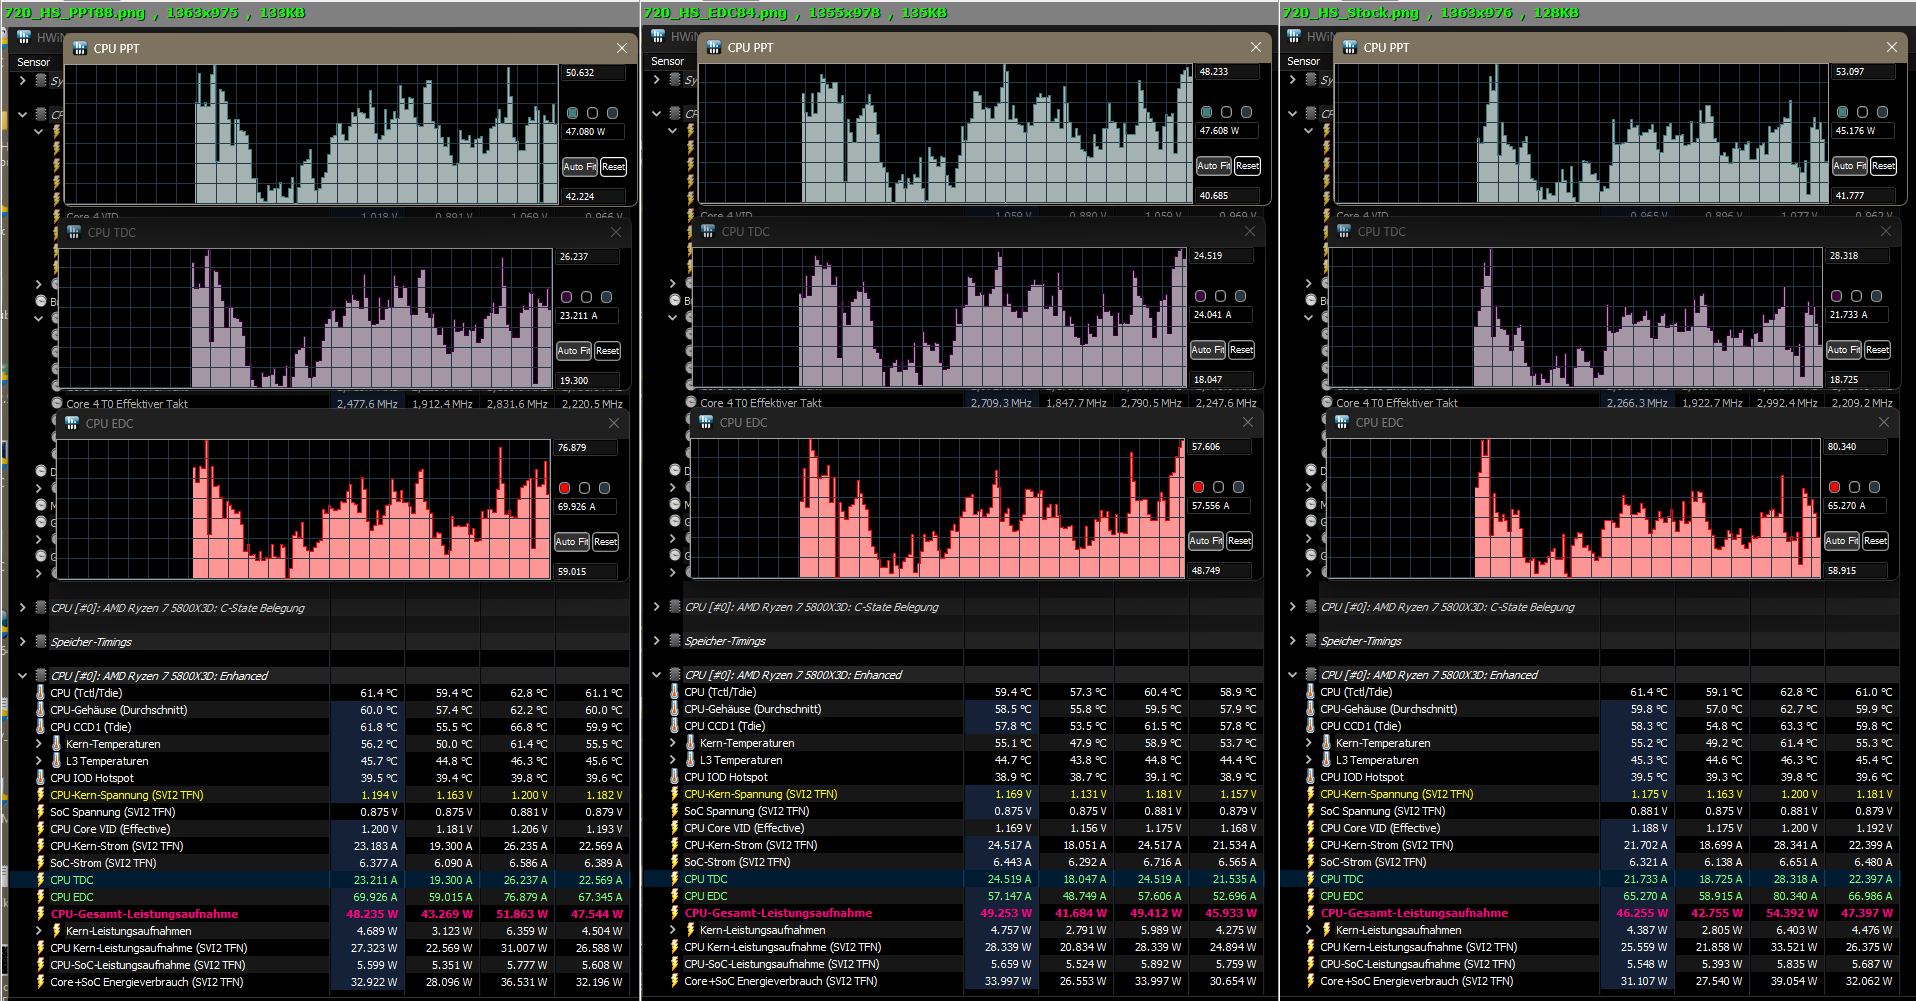Expand Kern-Leistungsaufnahmen in EDC84 screenshot
Screen dimensions: 1916x1001
click(x=673, y=930)
